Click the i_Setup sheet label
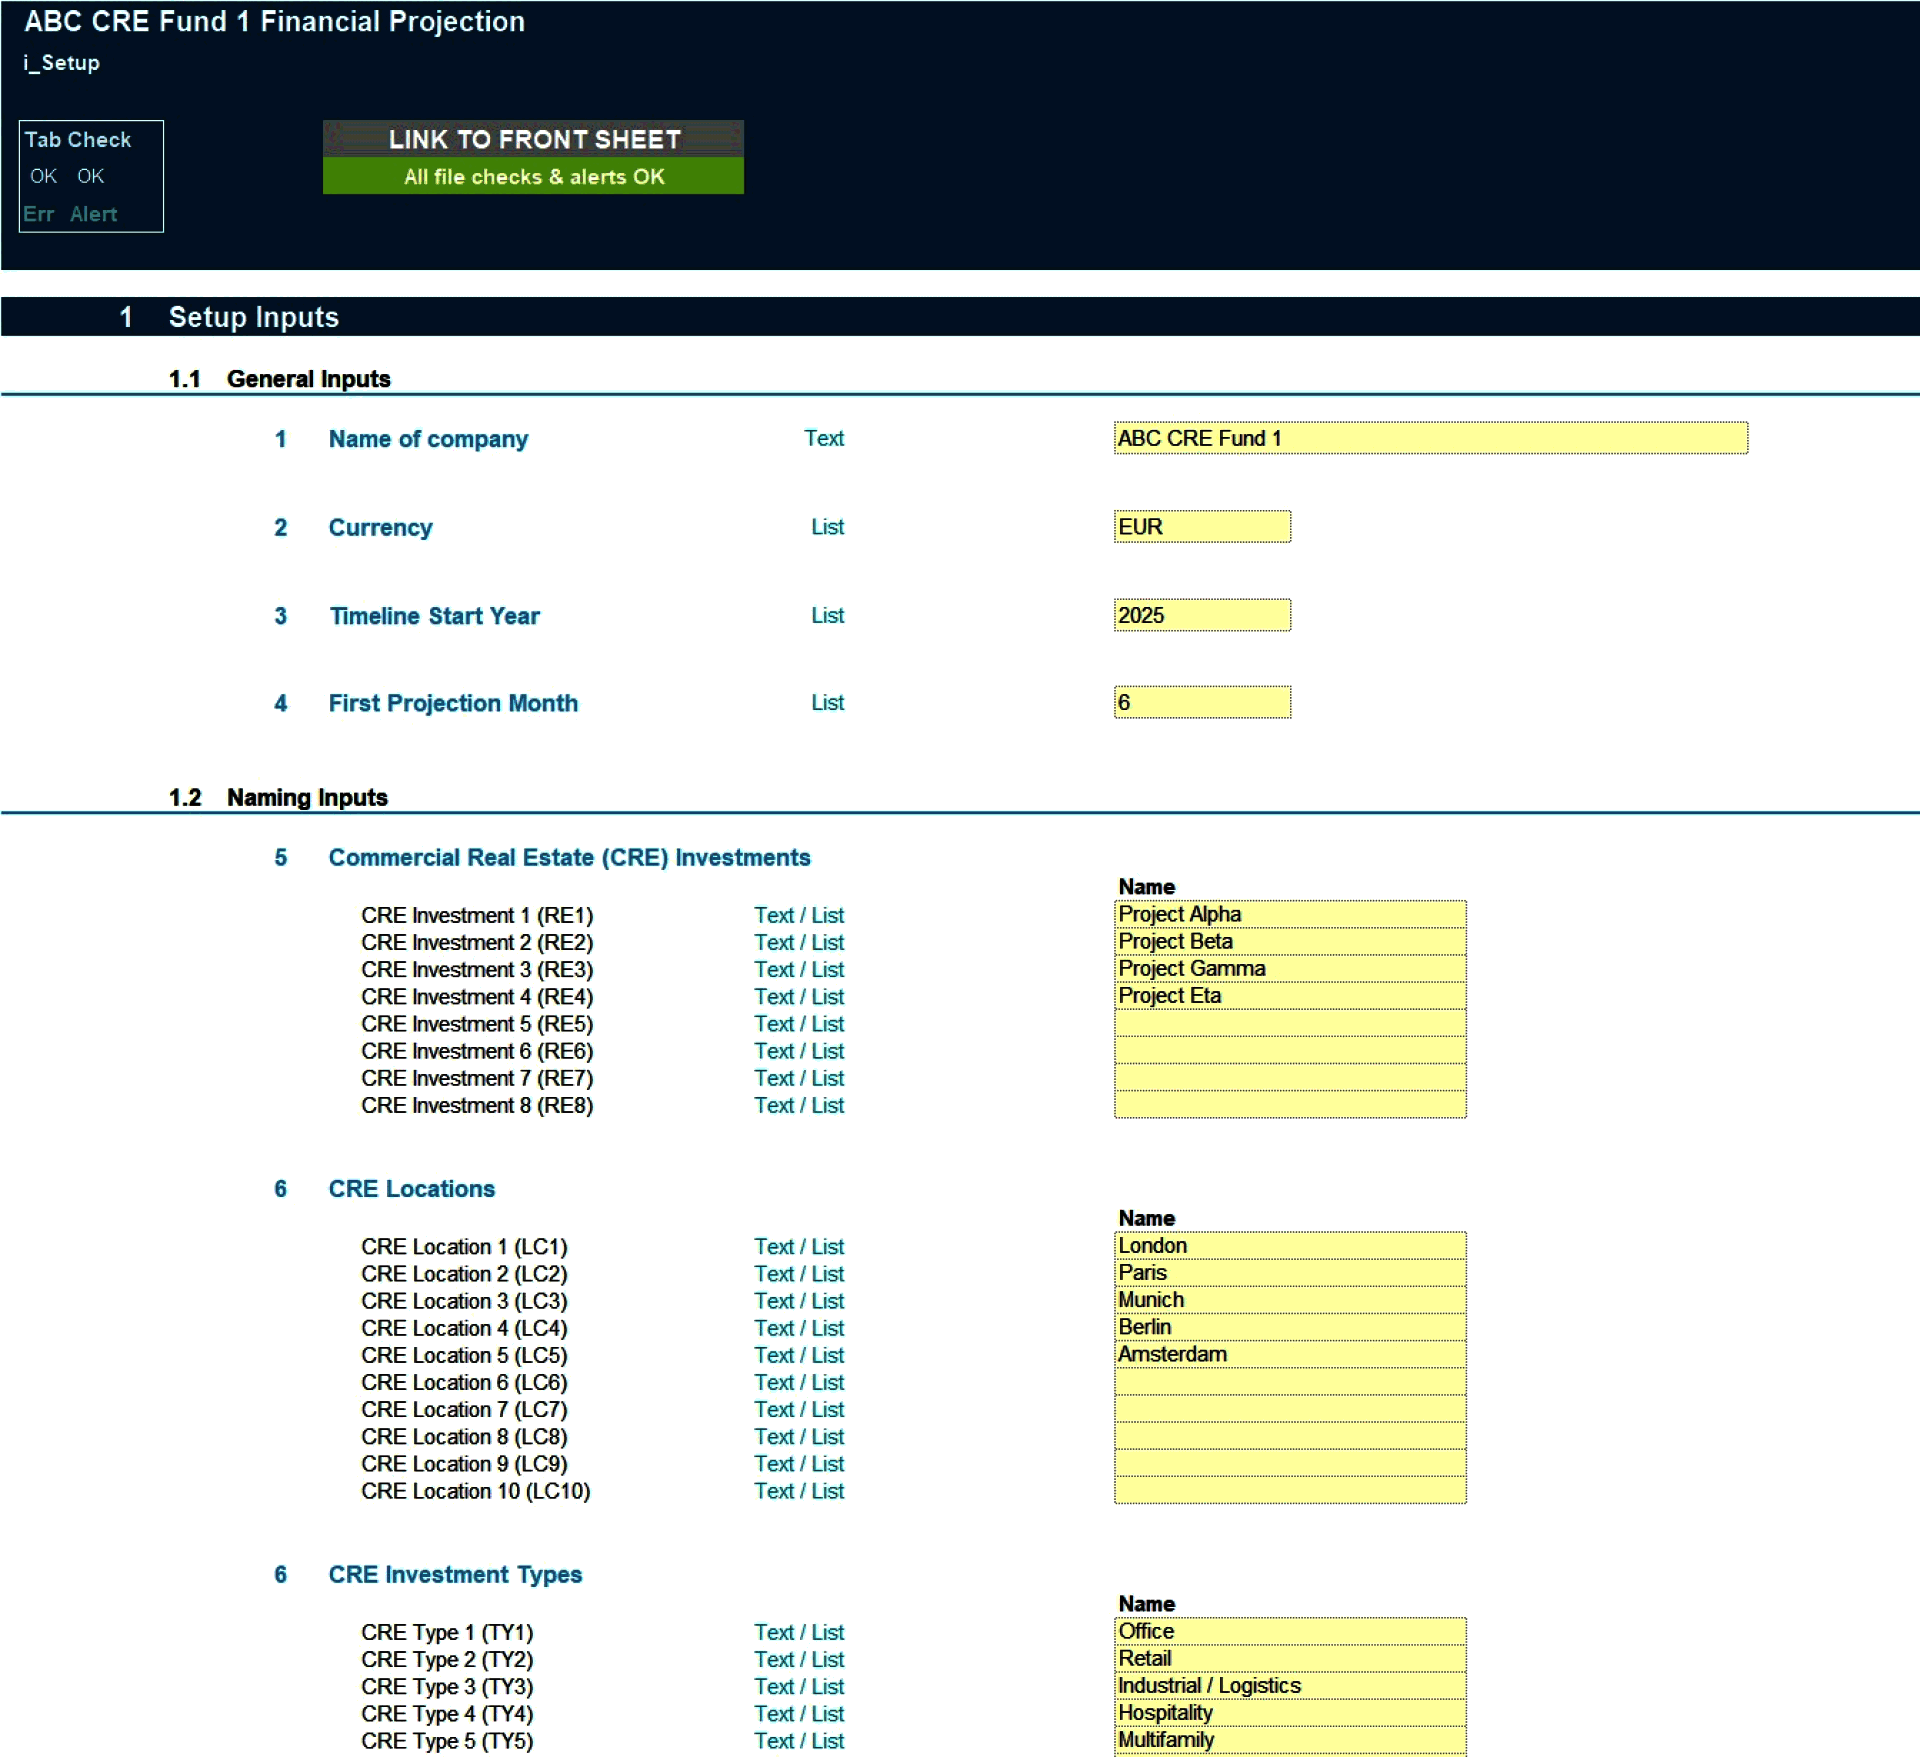The height and width of the screenshot is (1757, 1920). tap(60, 63)
